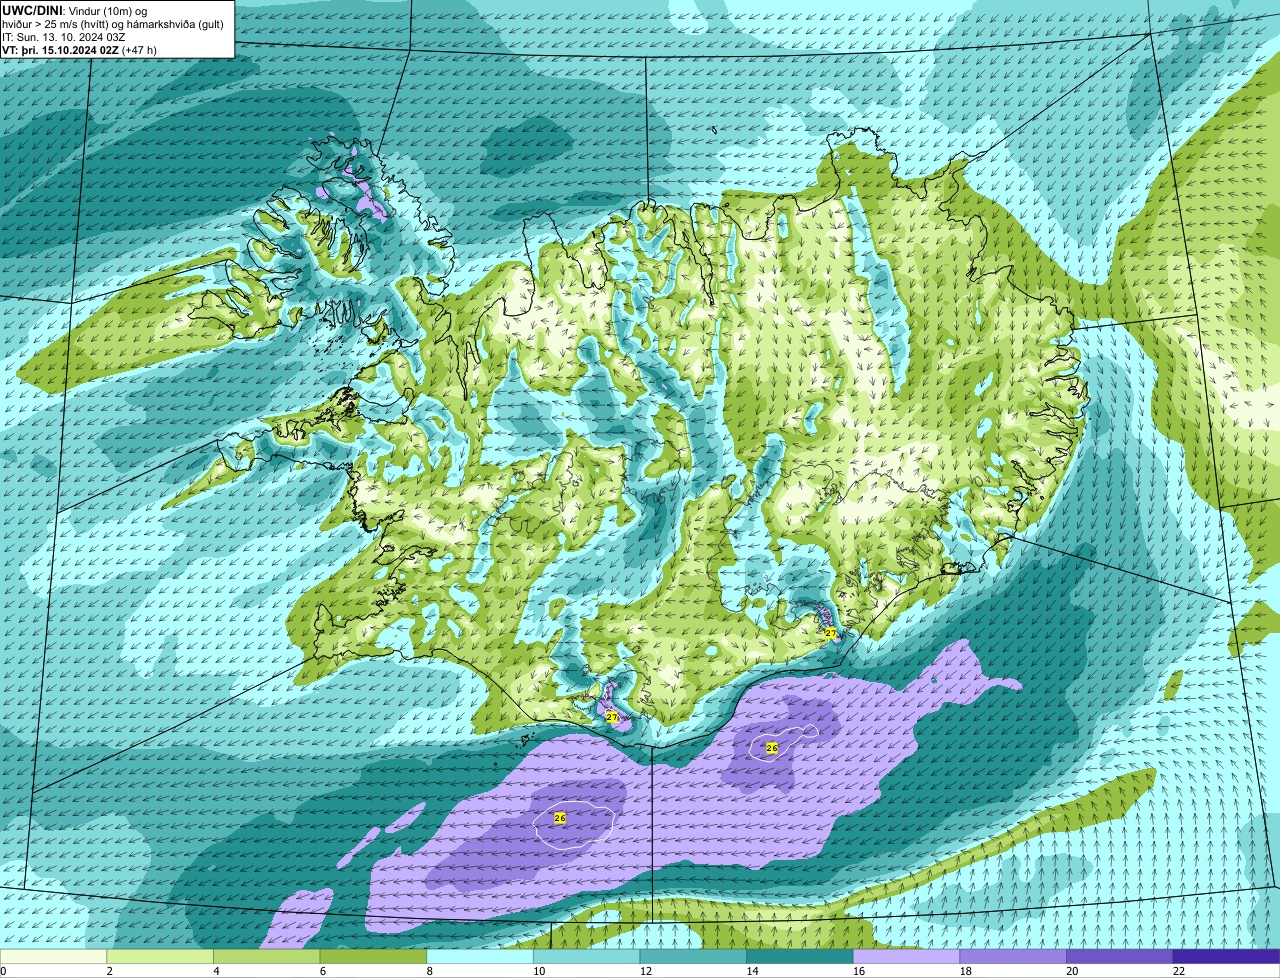Click the '14' tick label on the color scale

(x=752, y=971)
